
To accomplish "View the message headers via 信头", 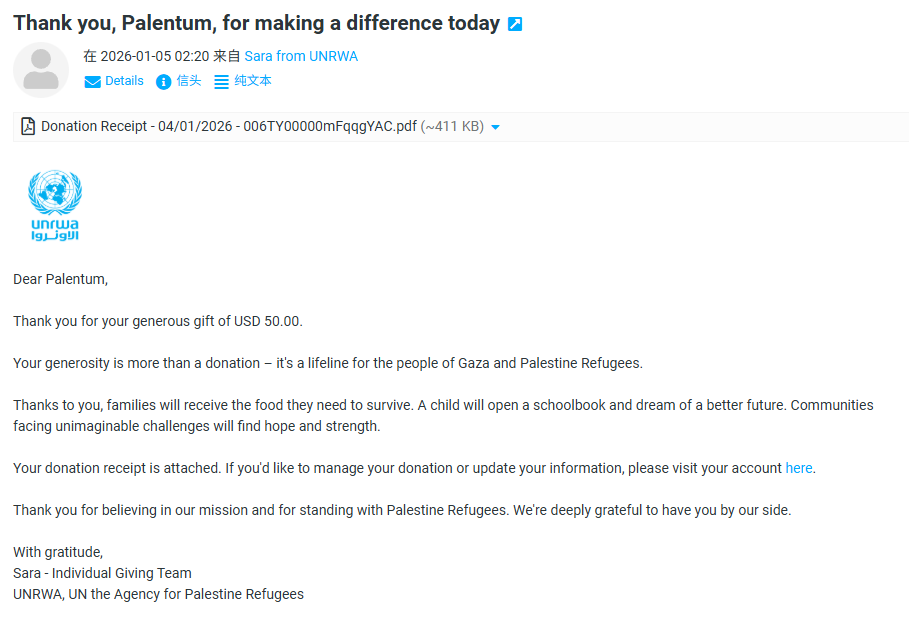I will [189, 81].
